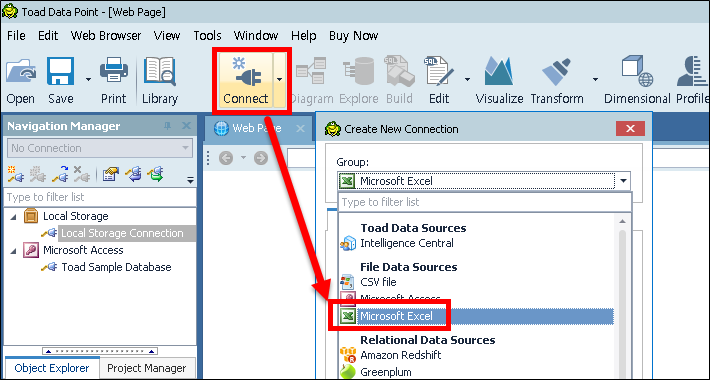Viewport: 710px width, 380px height.
Task: Click the Explore database toolbar icon
Action: pos(359,72)
